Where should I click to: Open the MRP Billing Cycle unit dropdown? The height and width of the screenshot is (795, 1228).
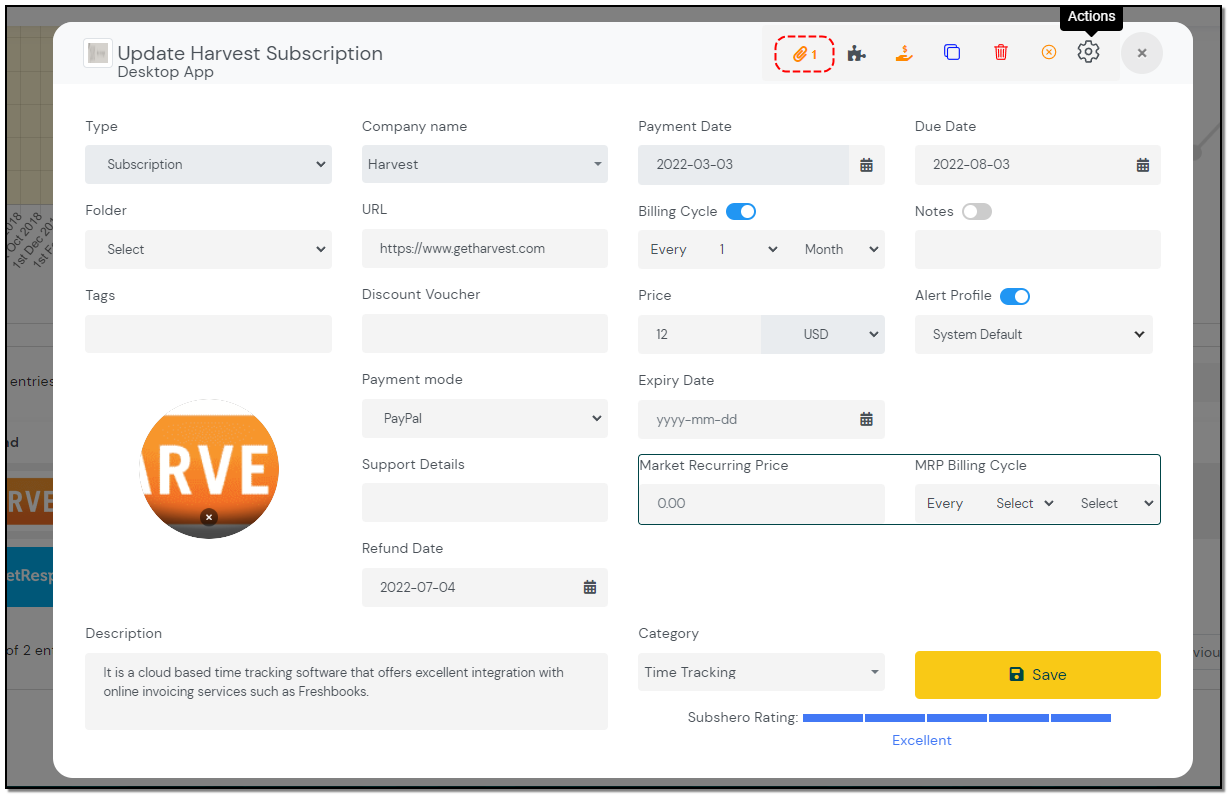[1115, 504]
